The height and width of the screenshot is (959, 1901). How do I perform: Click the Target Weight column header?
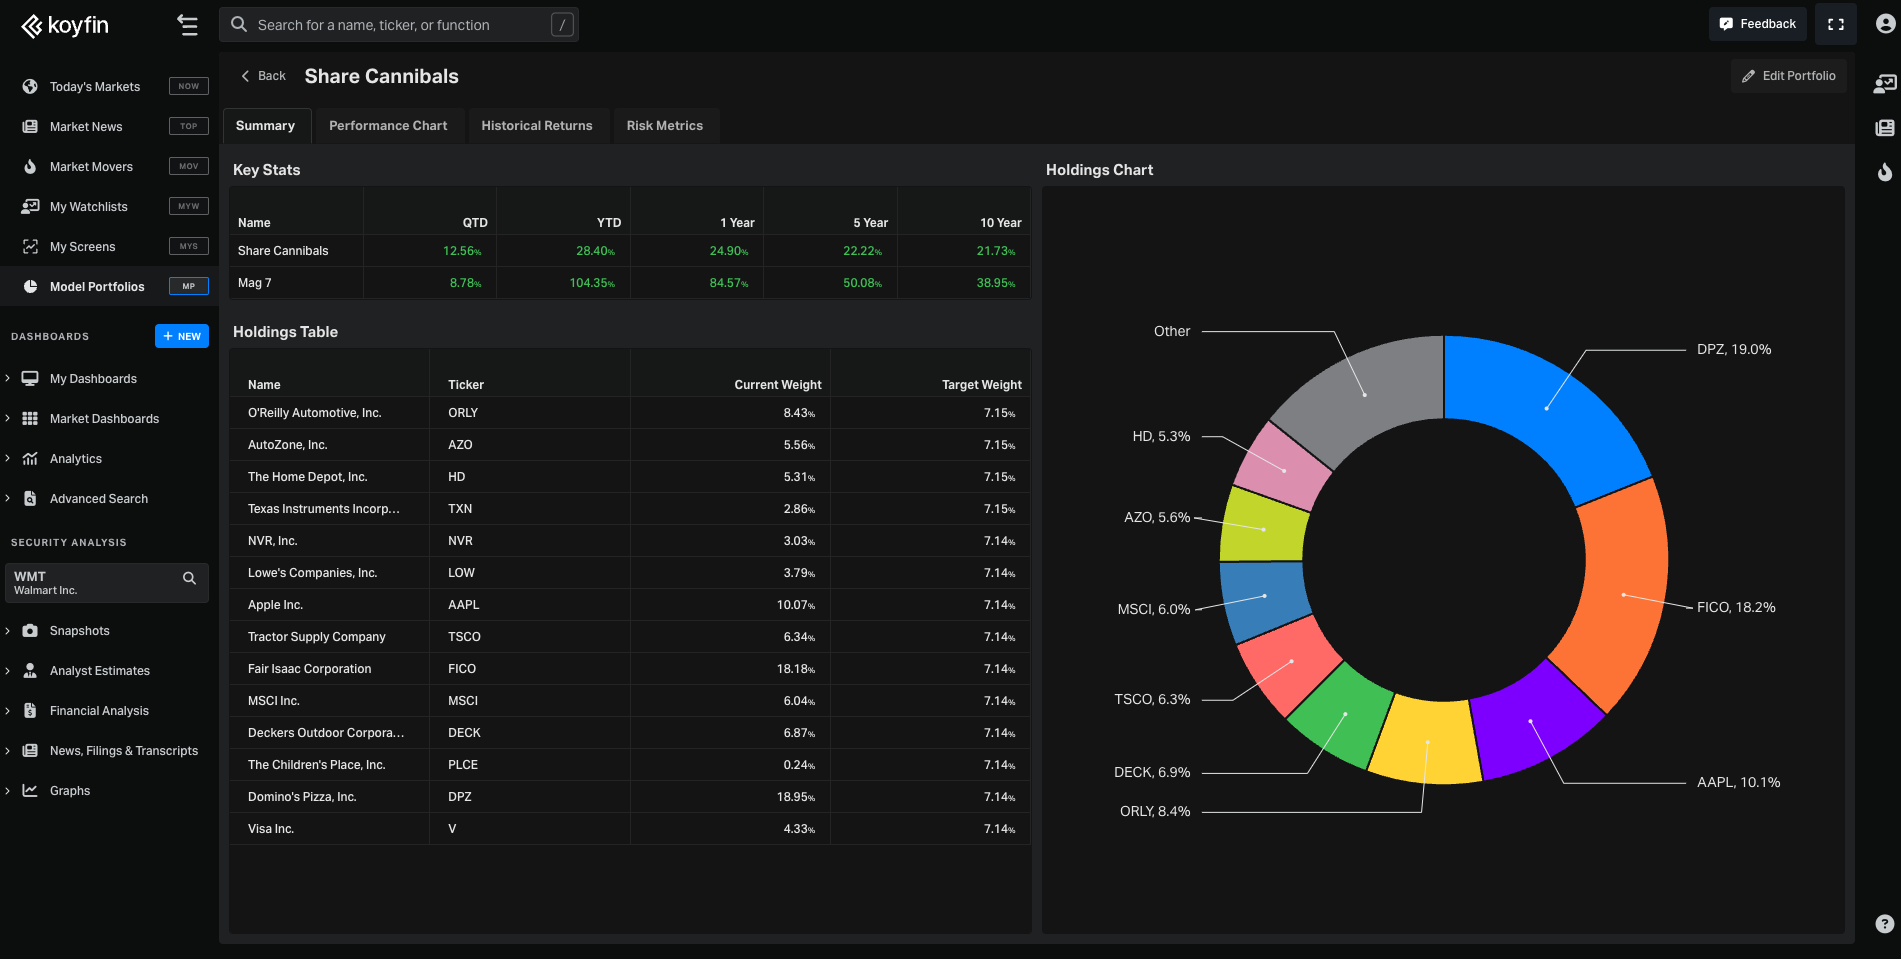[x=982, y=385]
